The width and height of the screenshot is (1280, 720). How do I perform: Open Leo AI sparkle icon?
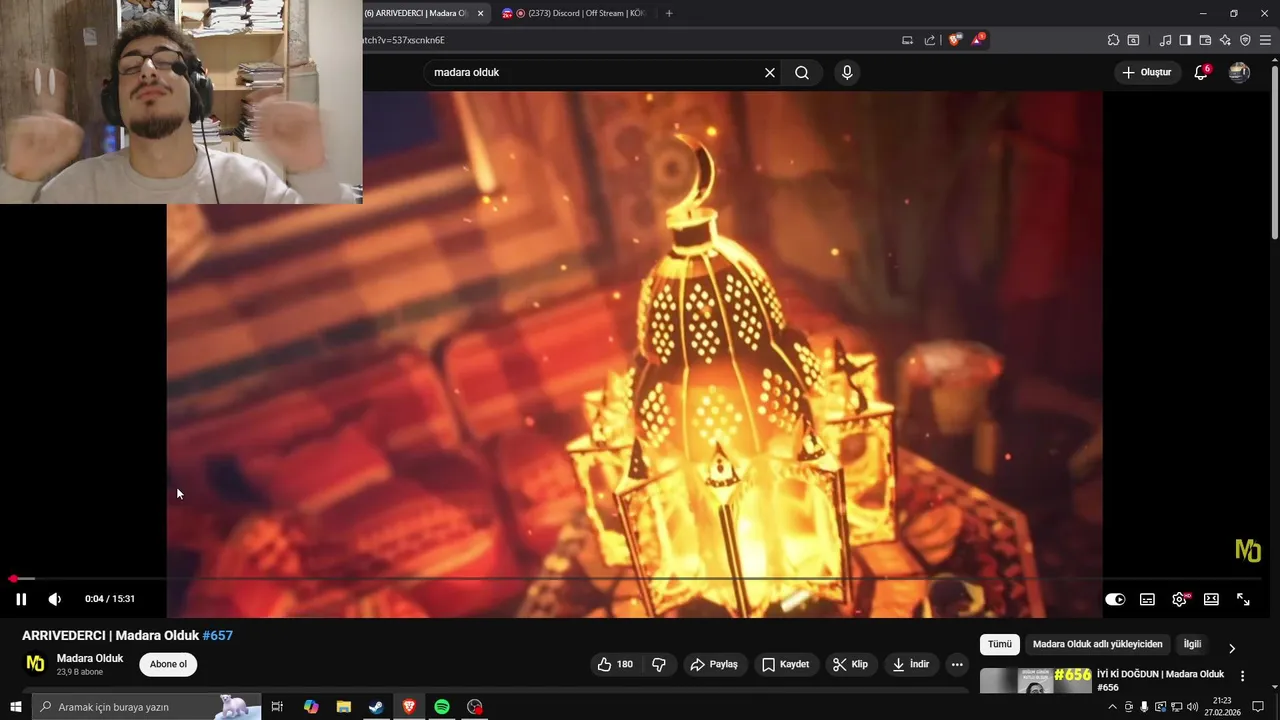pos(1225,40)
